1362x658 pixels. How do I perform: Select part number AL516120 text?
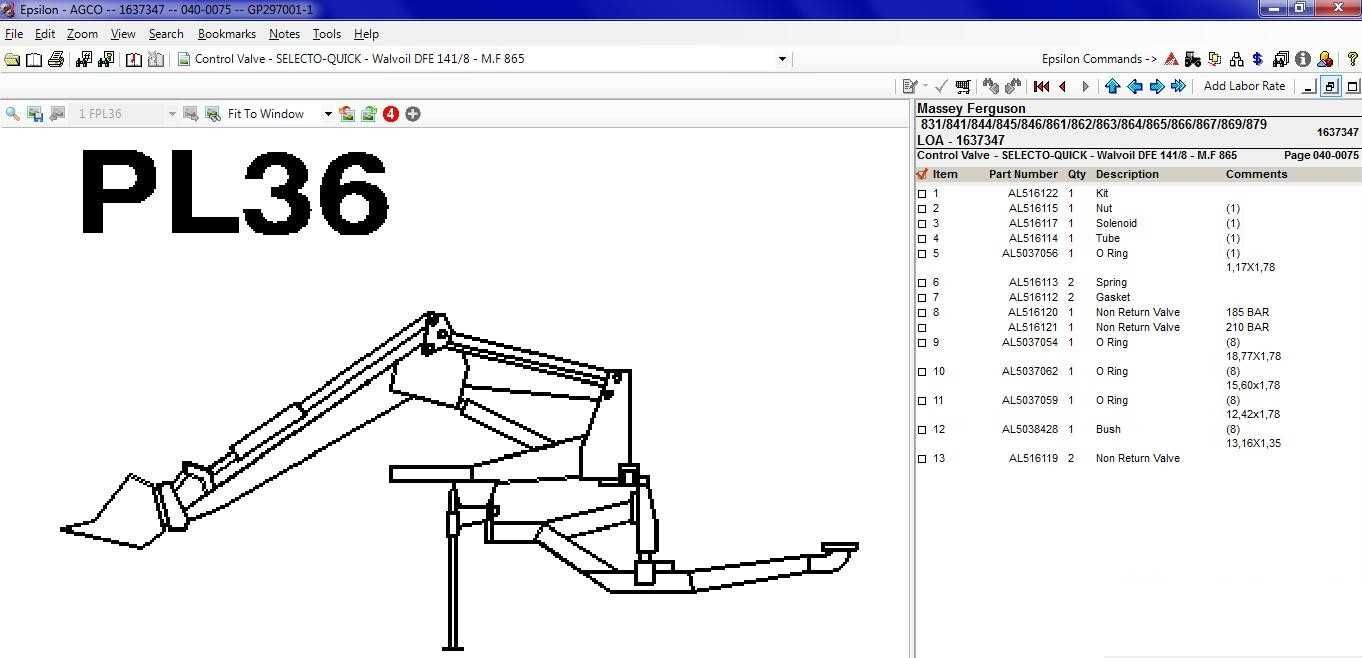(x=1033, y=313)
